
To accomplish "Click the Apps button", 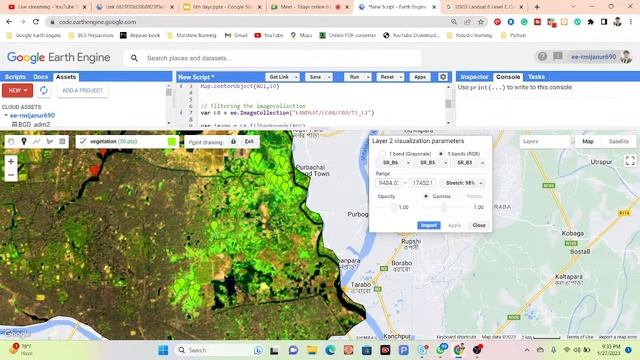I will pos(420,77).
